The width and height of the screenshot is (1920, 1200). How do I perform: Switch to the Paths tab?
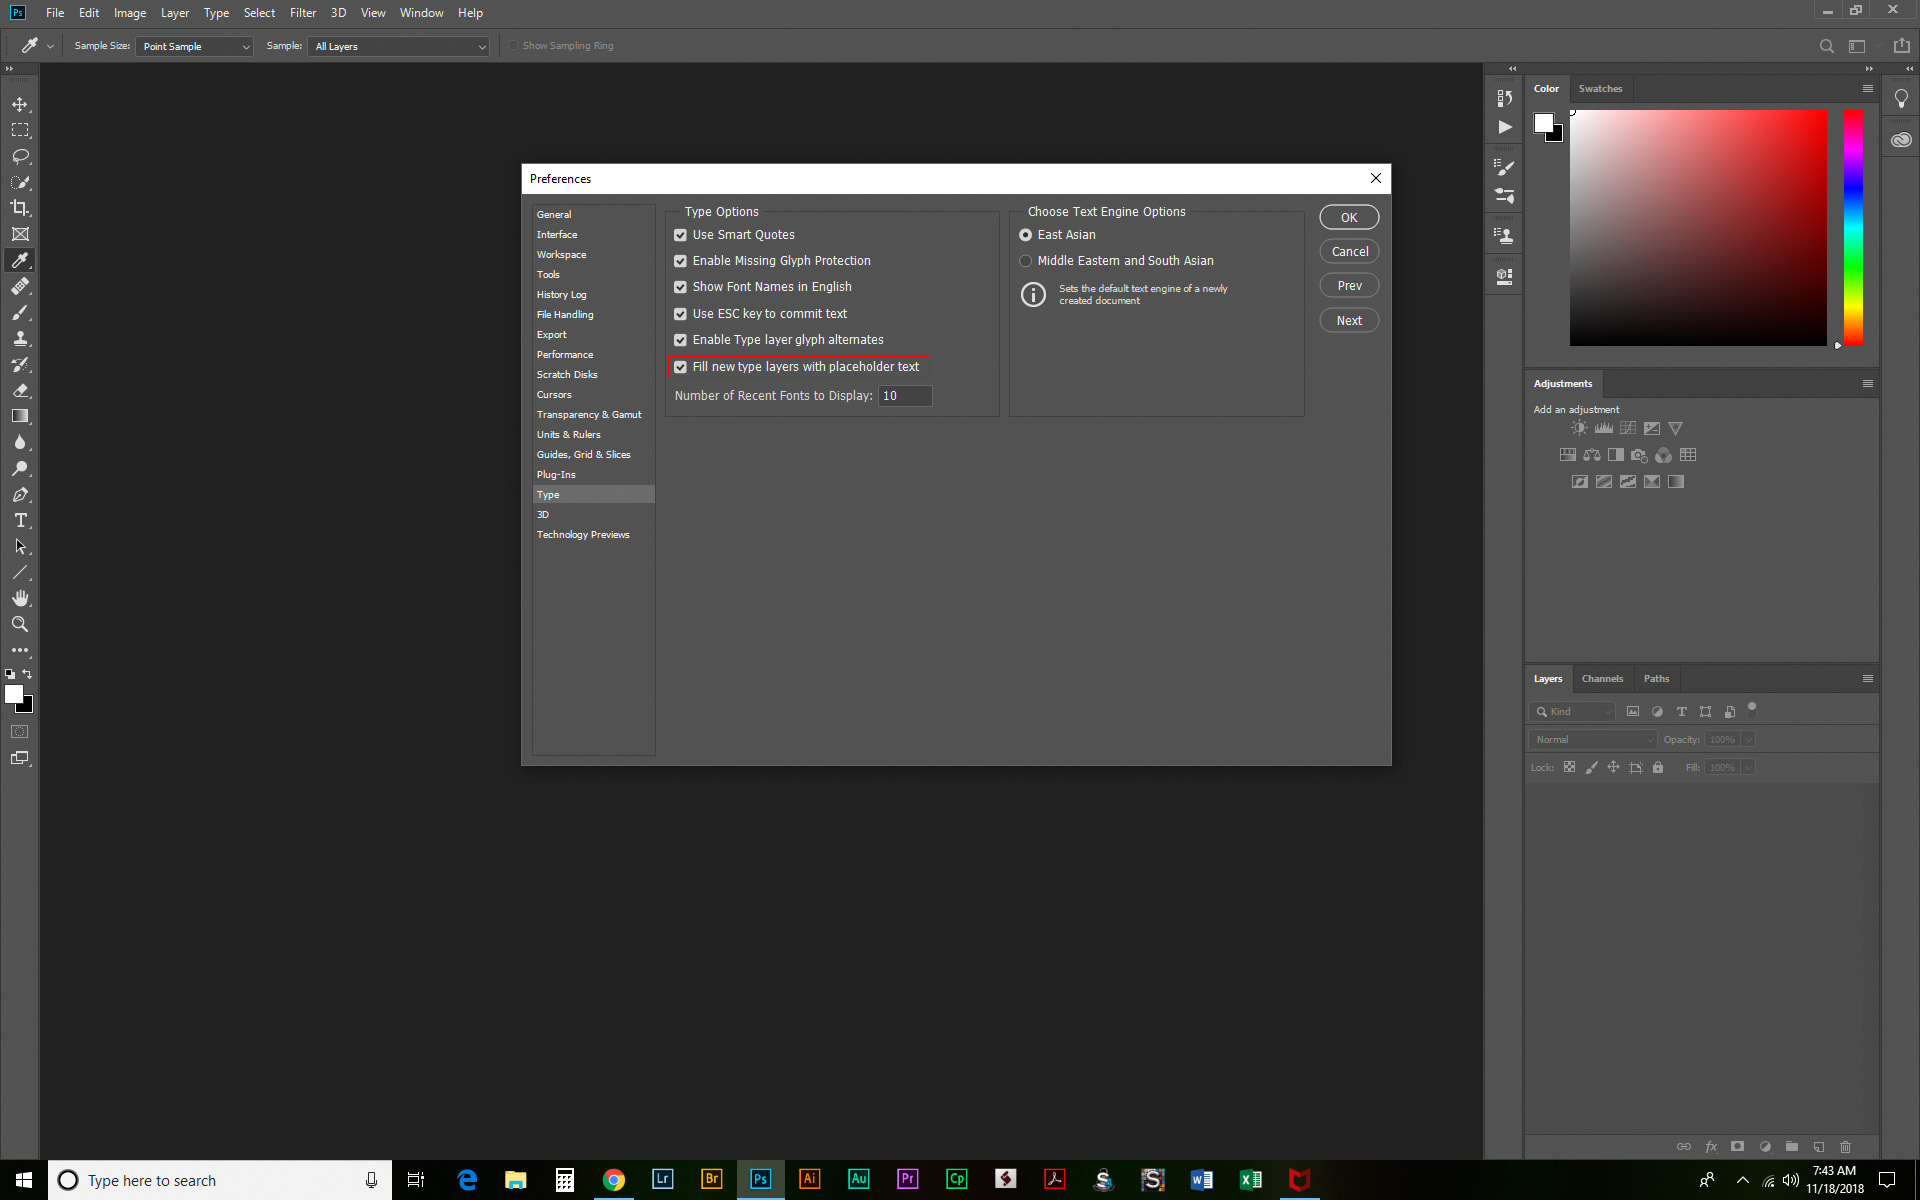click(1656, 678)
